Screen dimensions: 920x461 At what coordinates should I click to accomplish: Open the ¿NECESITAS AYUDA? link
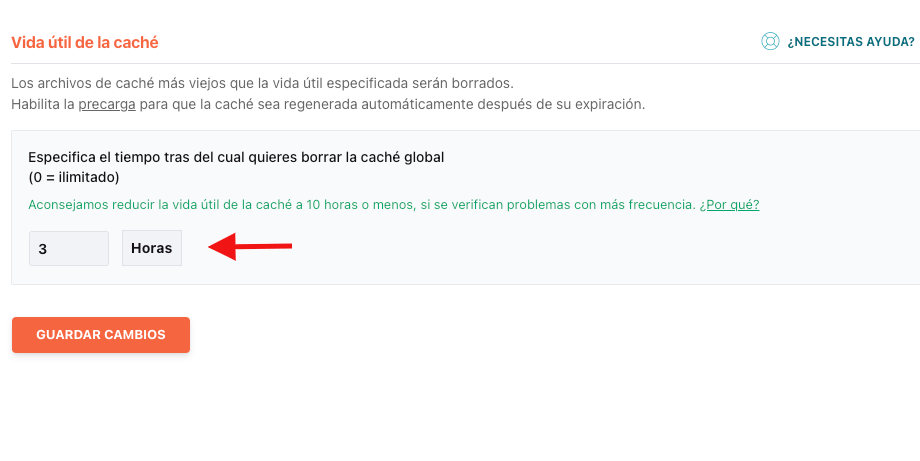851,42
